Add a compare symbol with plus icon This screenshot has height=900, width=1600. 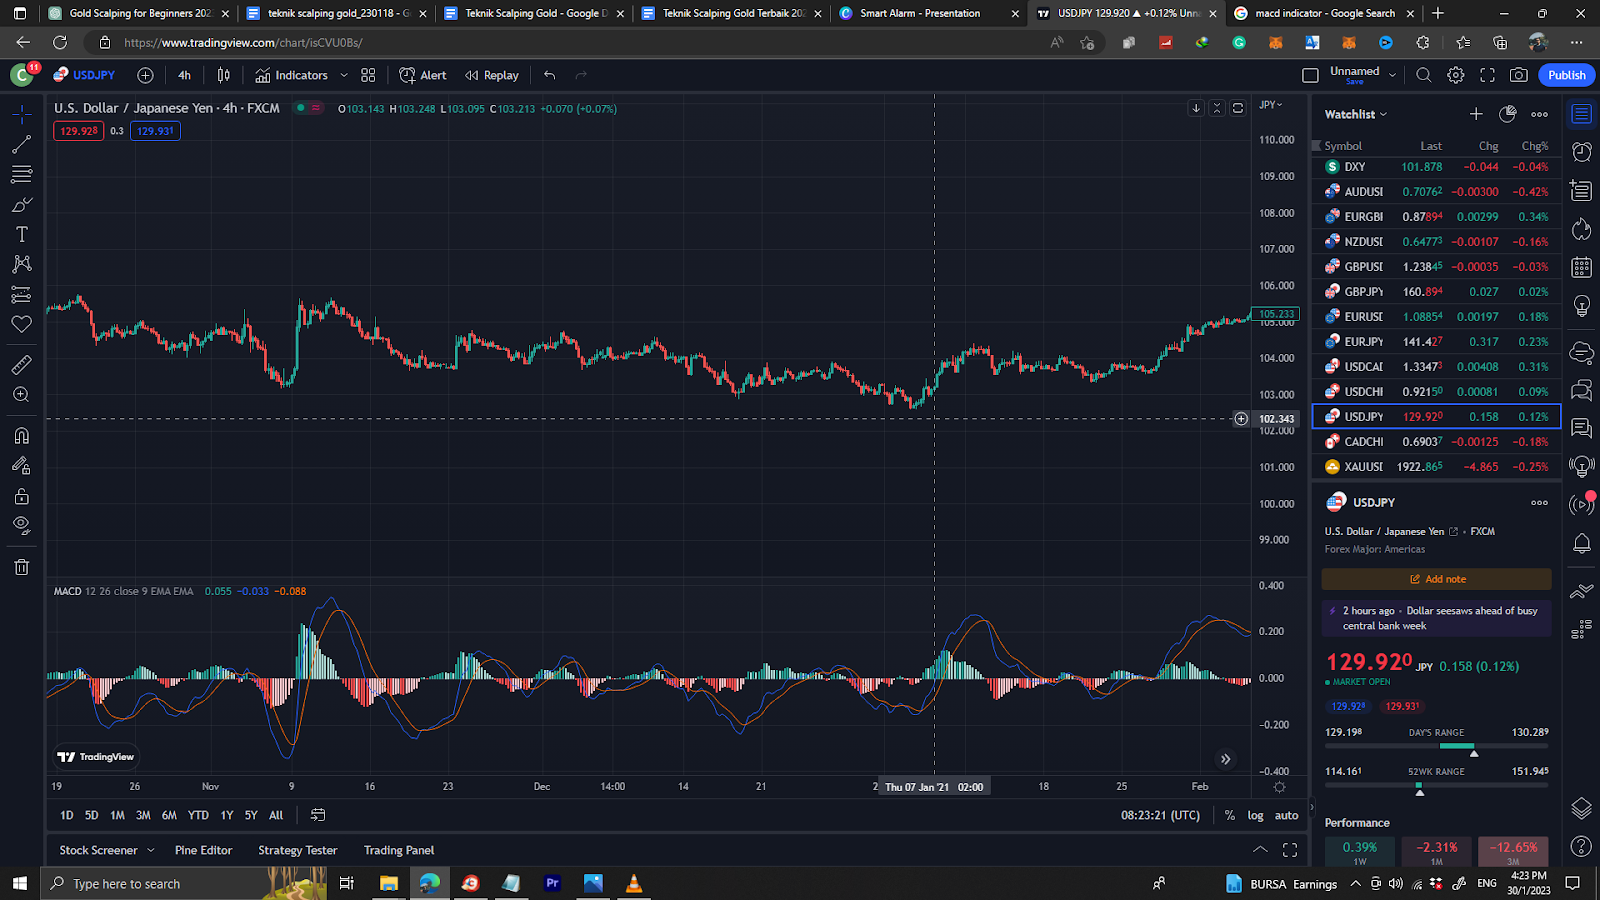pos(145,75)
